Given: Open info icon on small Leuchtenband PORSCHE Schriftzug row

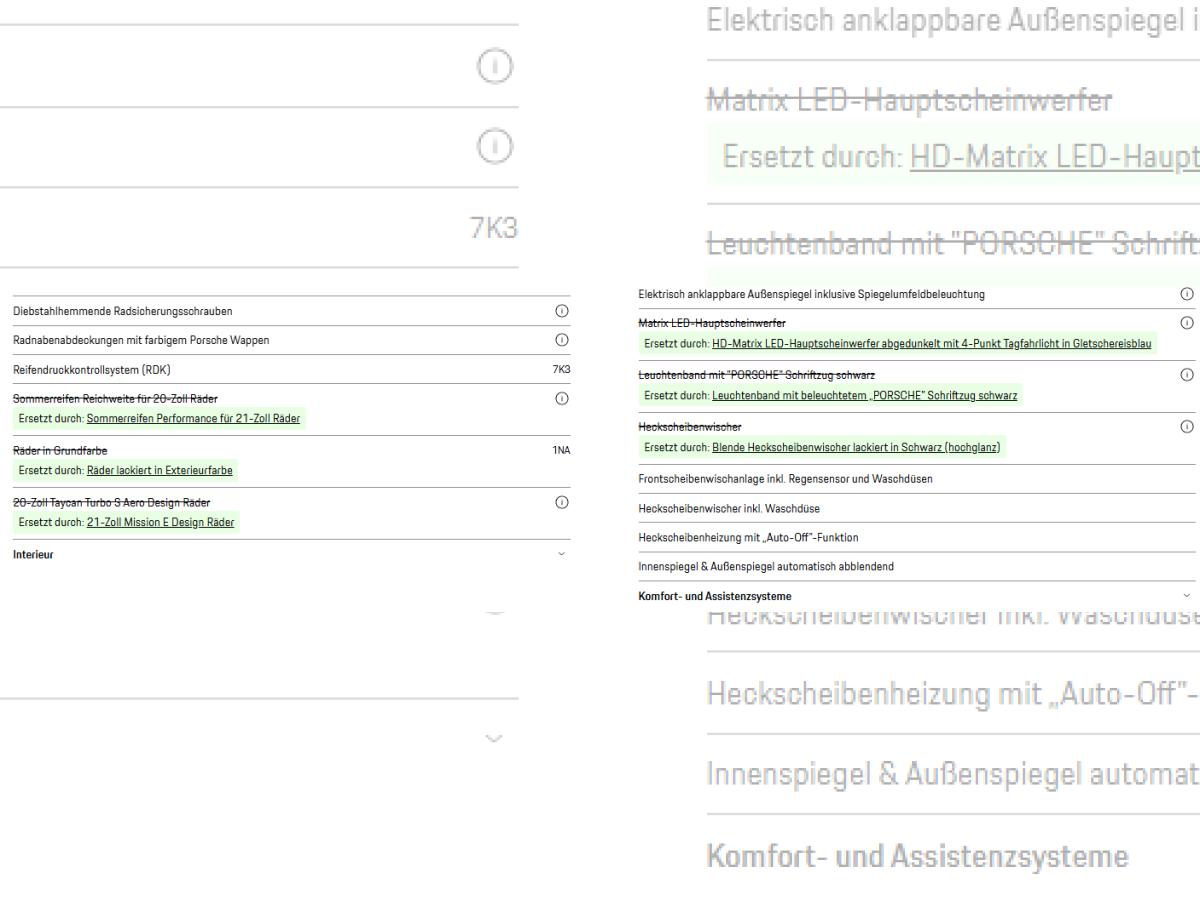Looking at the screenshot, I should pyautogui.click(x=1188, y=374).
